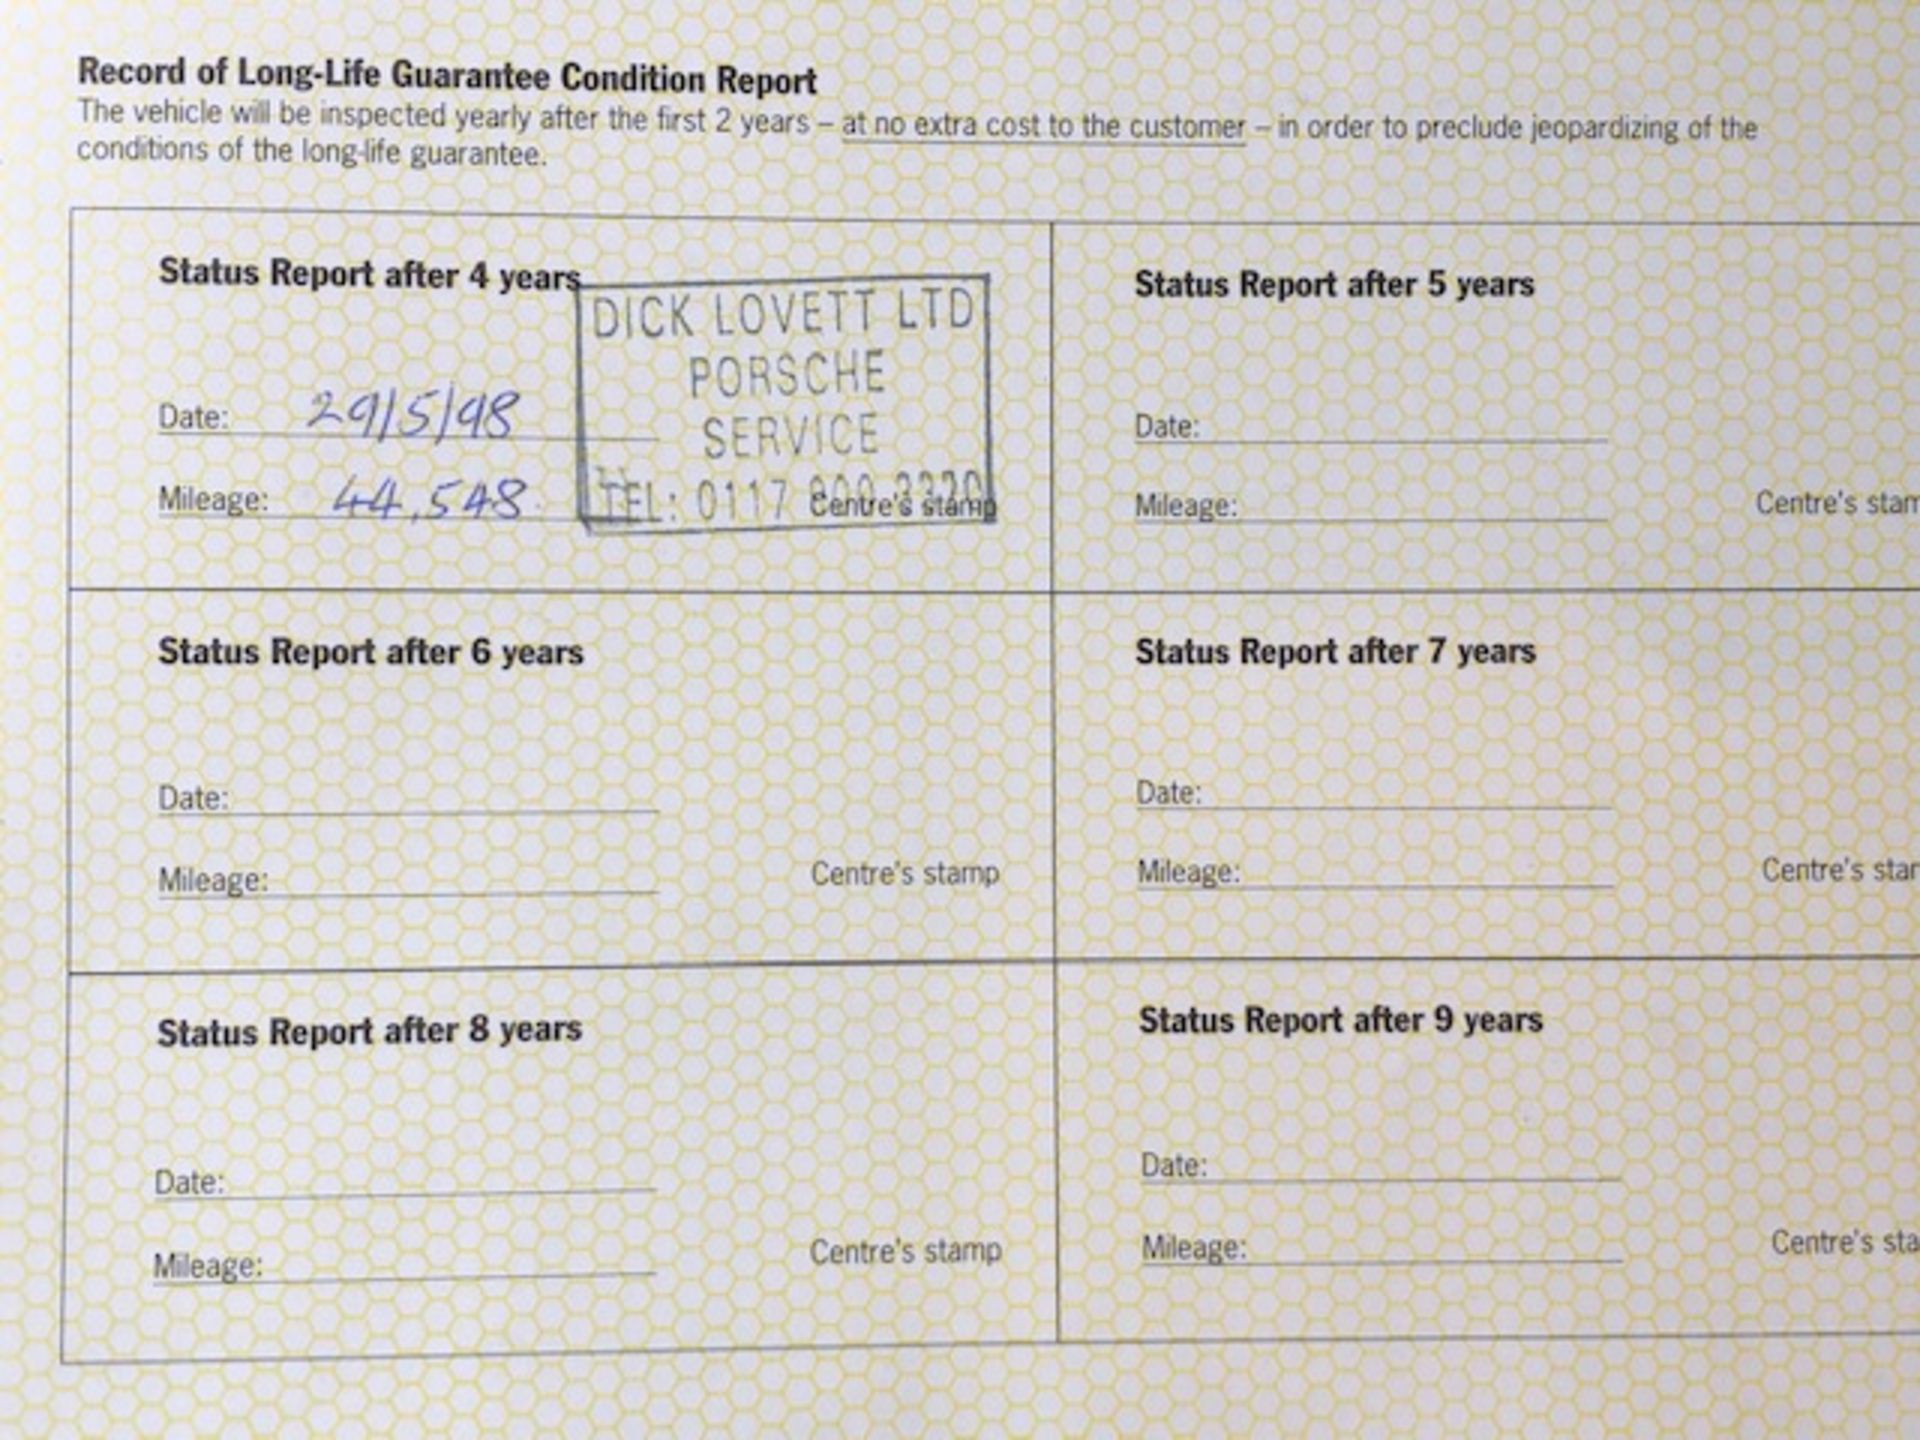Click the word SERVICE in the stamp

(790, 437)
